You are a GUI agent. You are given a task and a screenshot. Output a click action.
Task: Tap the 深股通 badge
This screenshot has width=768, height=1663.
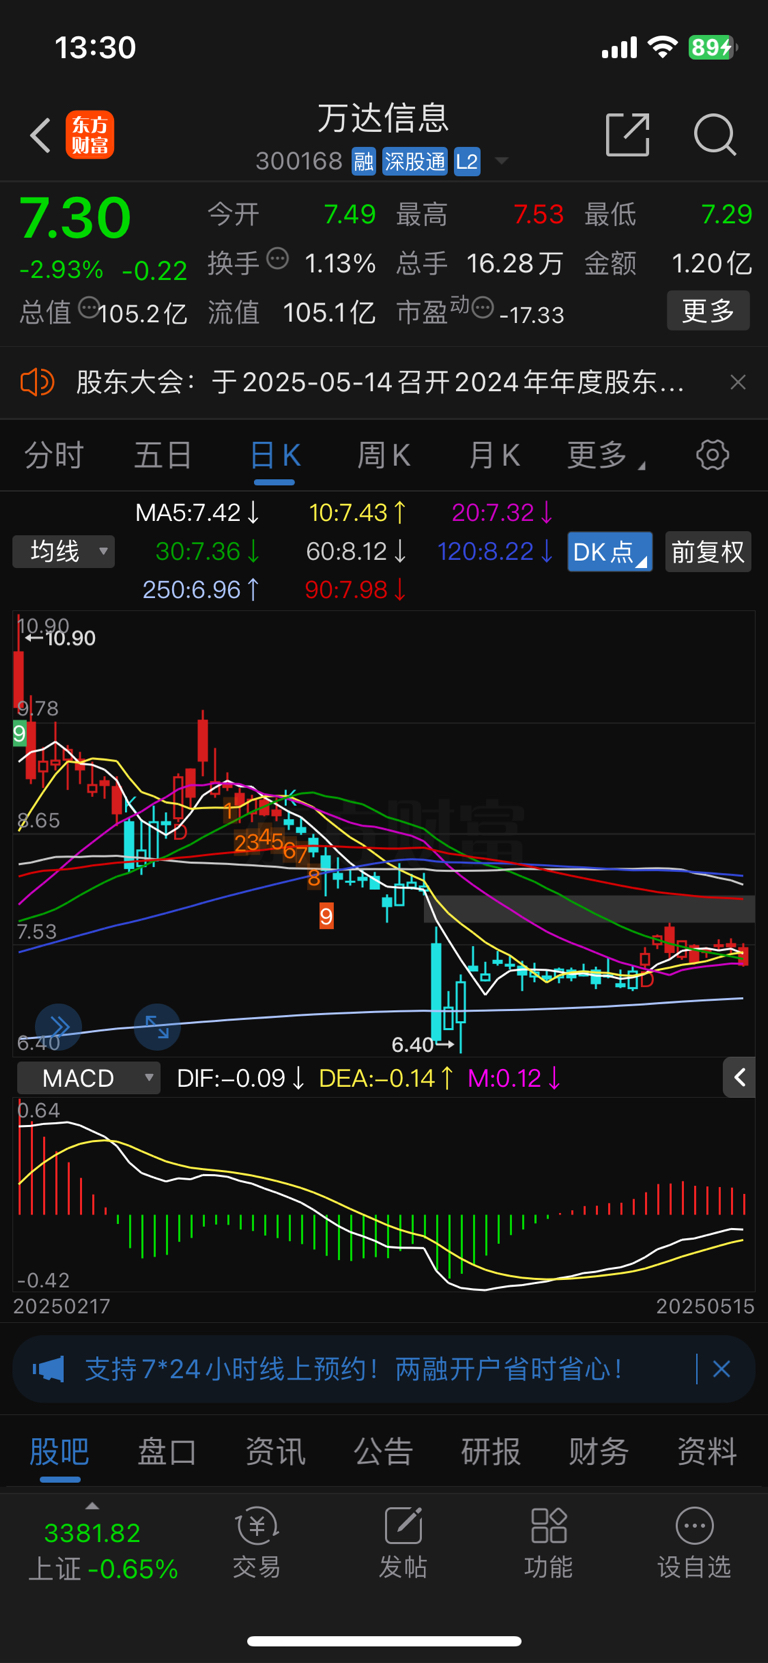click(414, 161)
